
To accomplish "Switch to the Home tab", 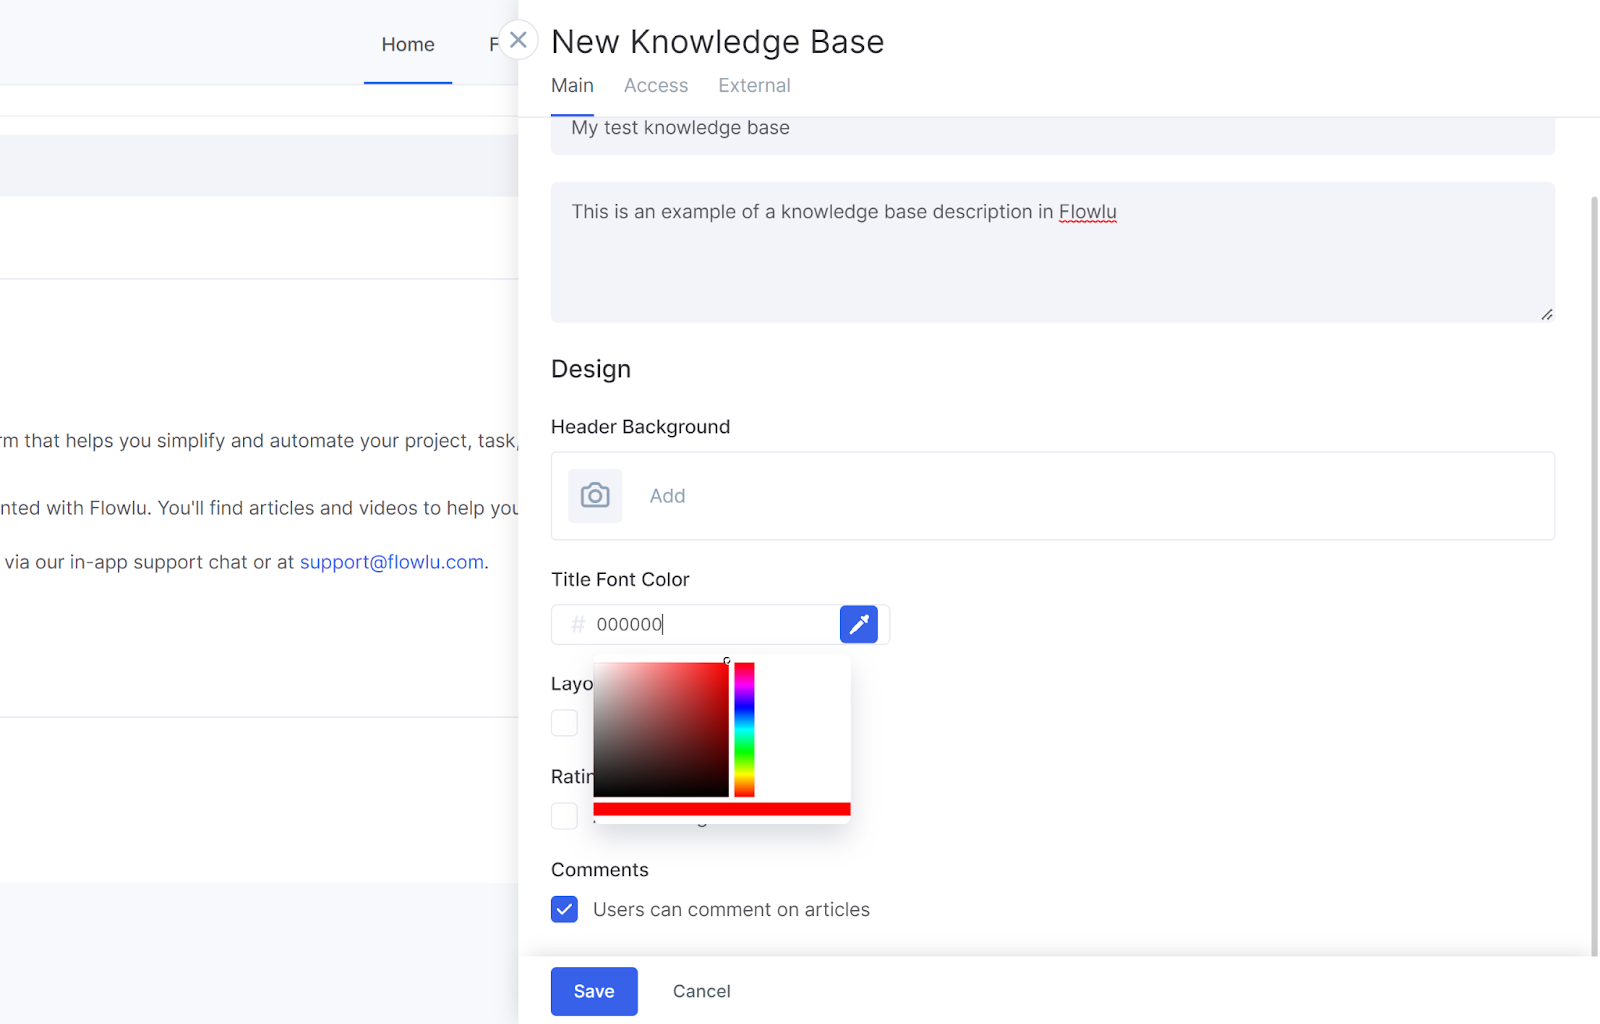I will click(408, 45).
